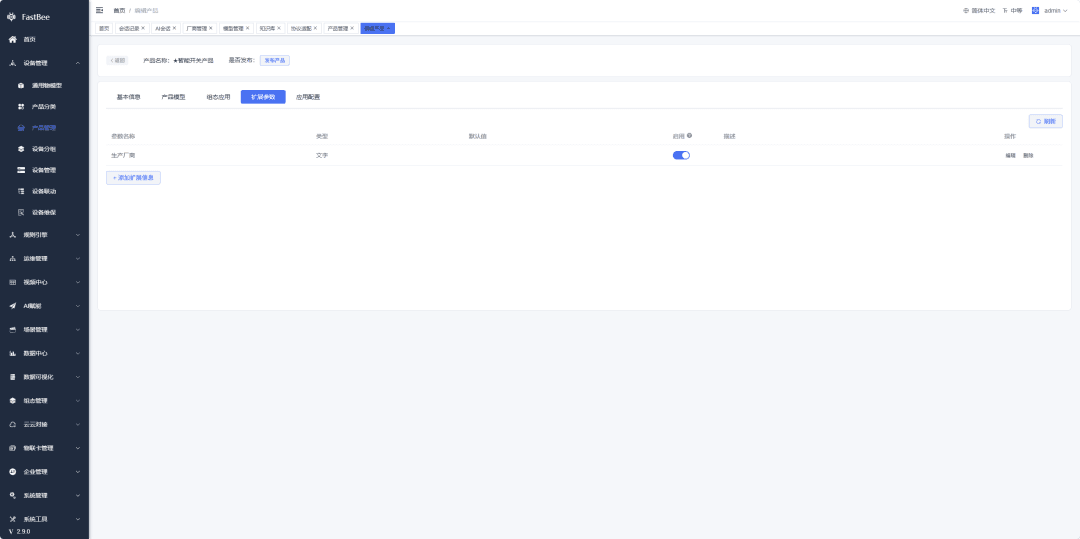Switch to the 产品模型 tab
The width and height of the screenshot is (1080, 539).
click(174, 97)
